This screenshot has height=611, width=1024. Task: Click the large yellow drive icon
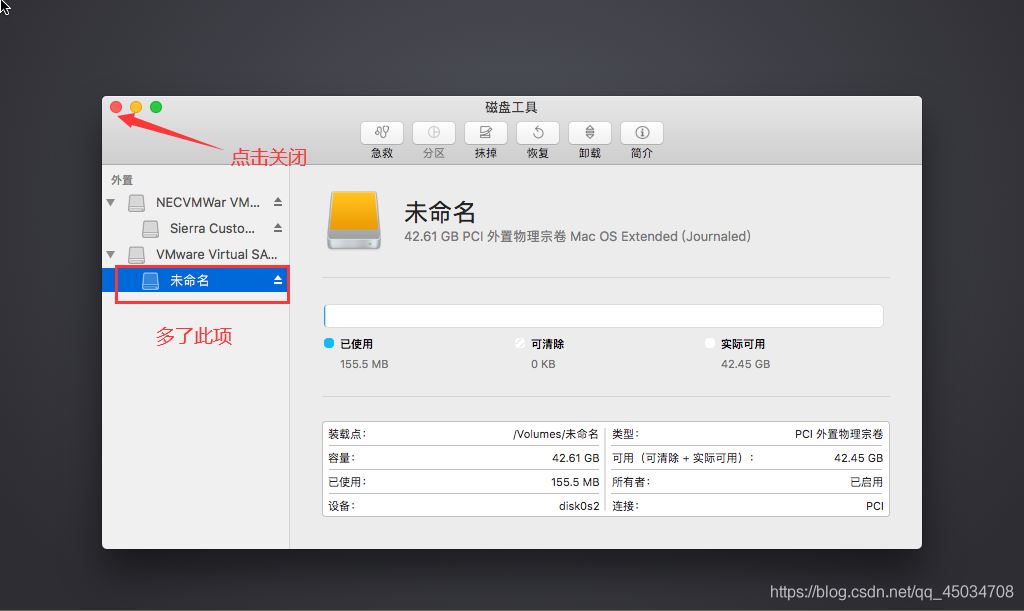354,220
